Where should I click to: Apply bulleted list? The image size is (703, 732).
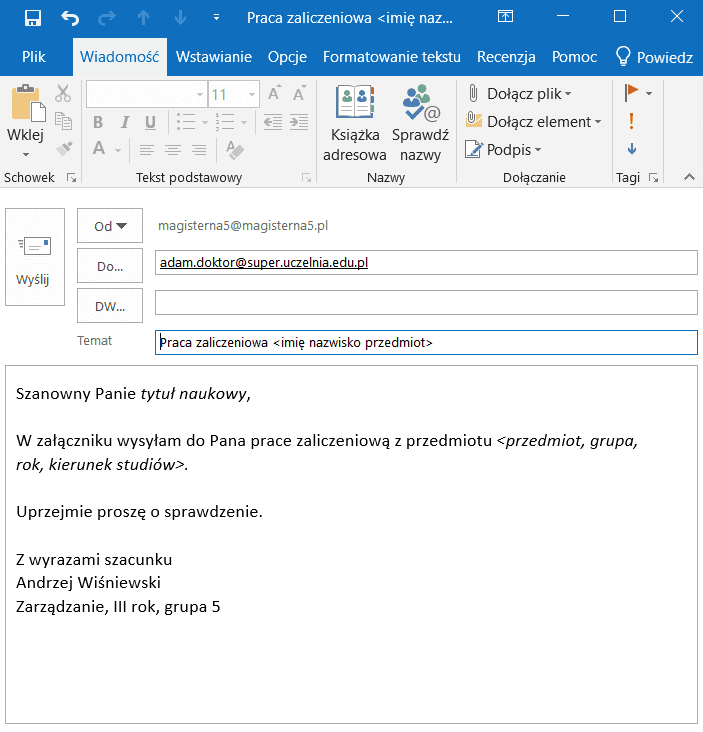[186, 122]
